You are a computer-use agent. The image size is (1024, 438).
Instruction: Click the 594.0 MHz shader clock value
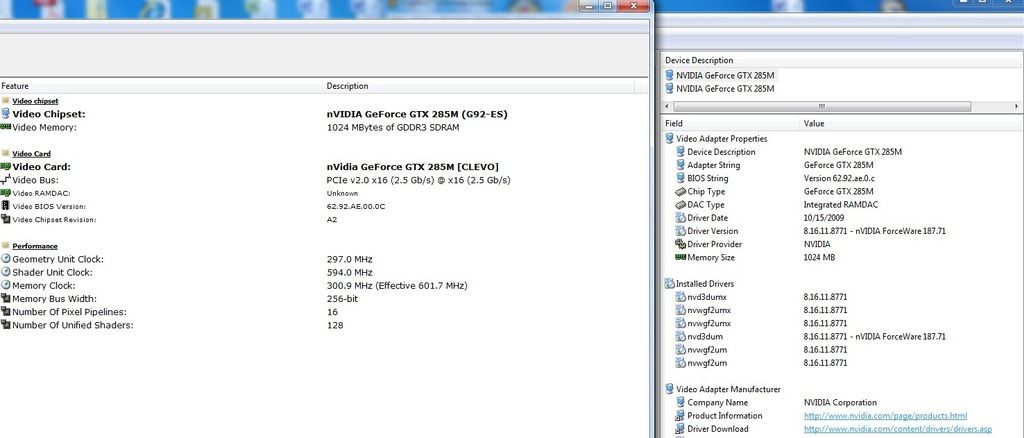(349, 272)
